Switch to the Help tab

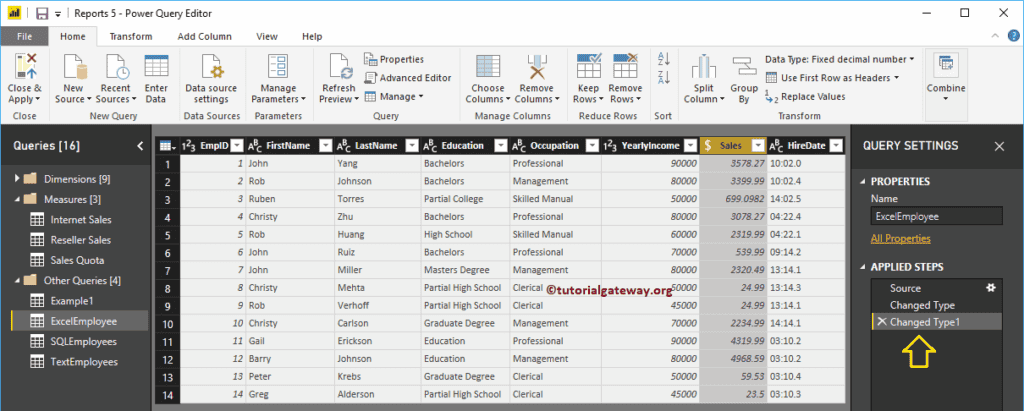(x=312, y=37)
